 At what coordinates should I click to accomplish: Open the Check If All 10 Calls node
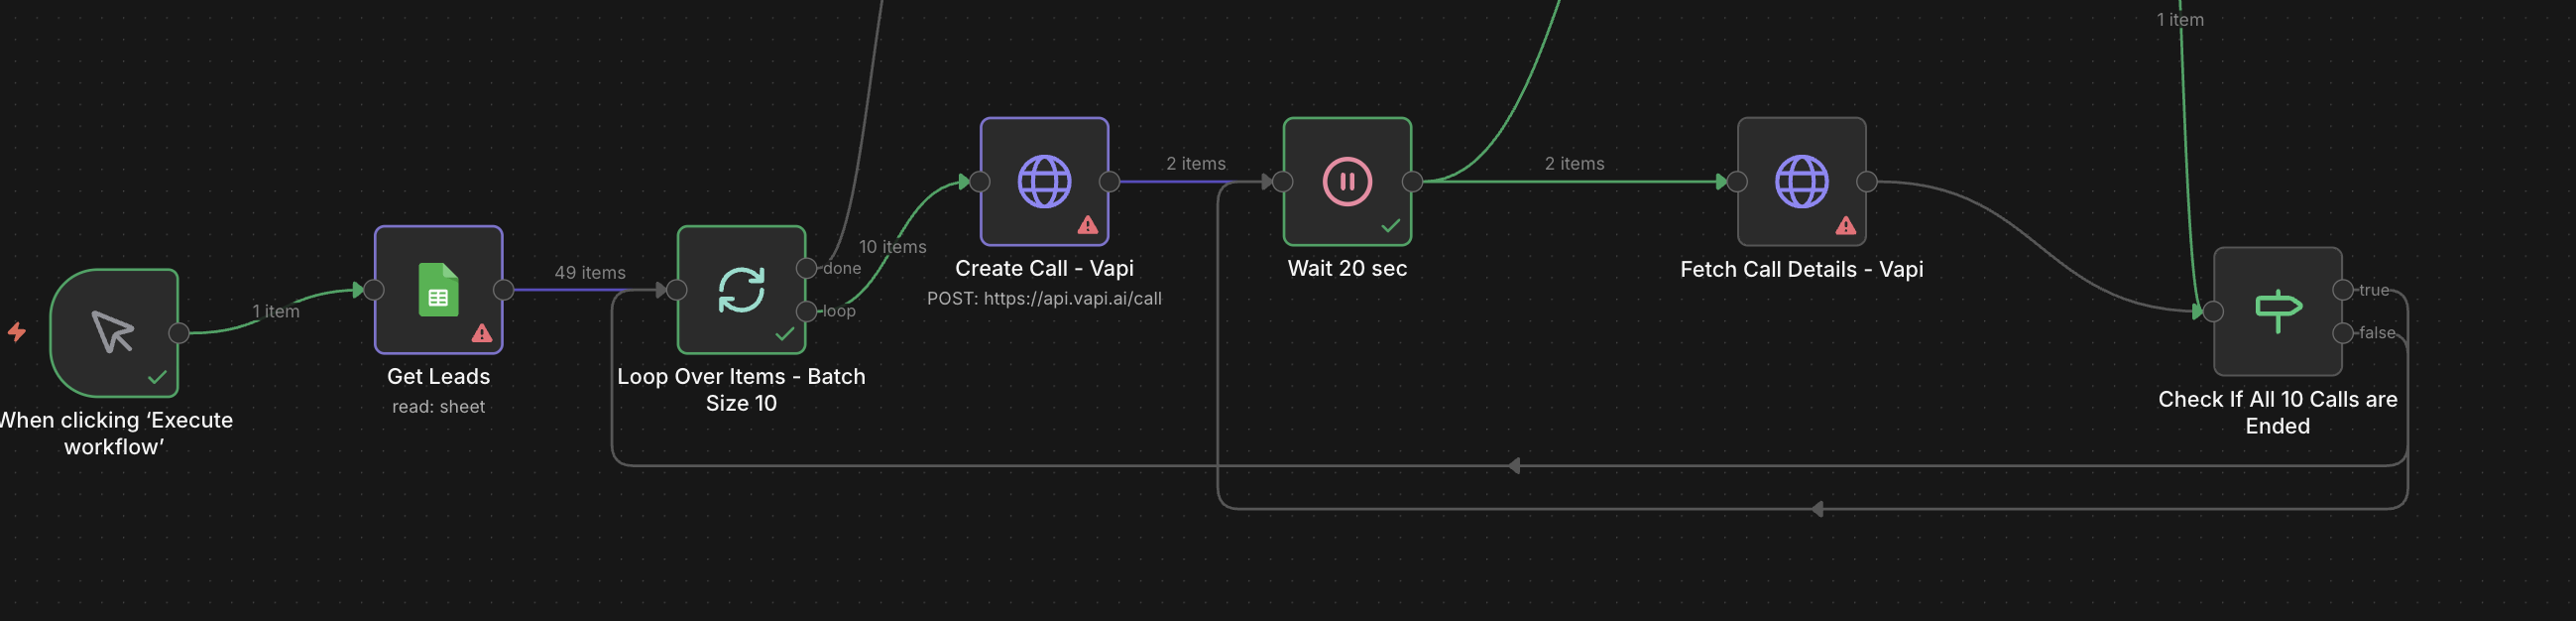[x=2277, y=311]
